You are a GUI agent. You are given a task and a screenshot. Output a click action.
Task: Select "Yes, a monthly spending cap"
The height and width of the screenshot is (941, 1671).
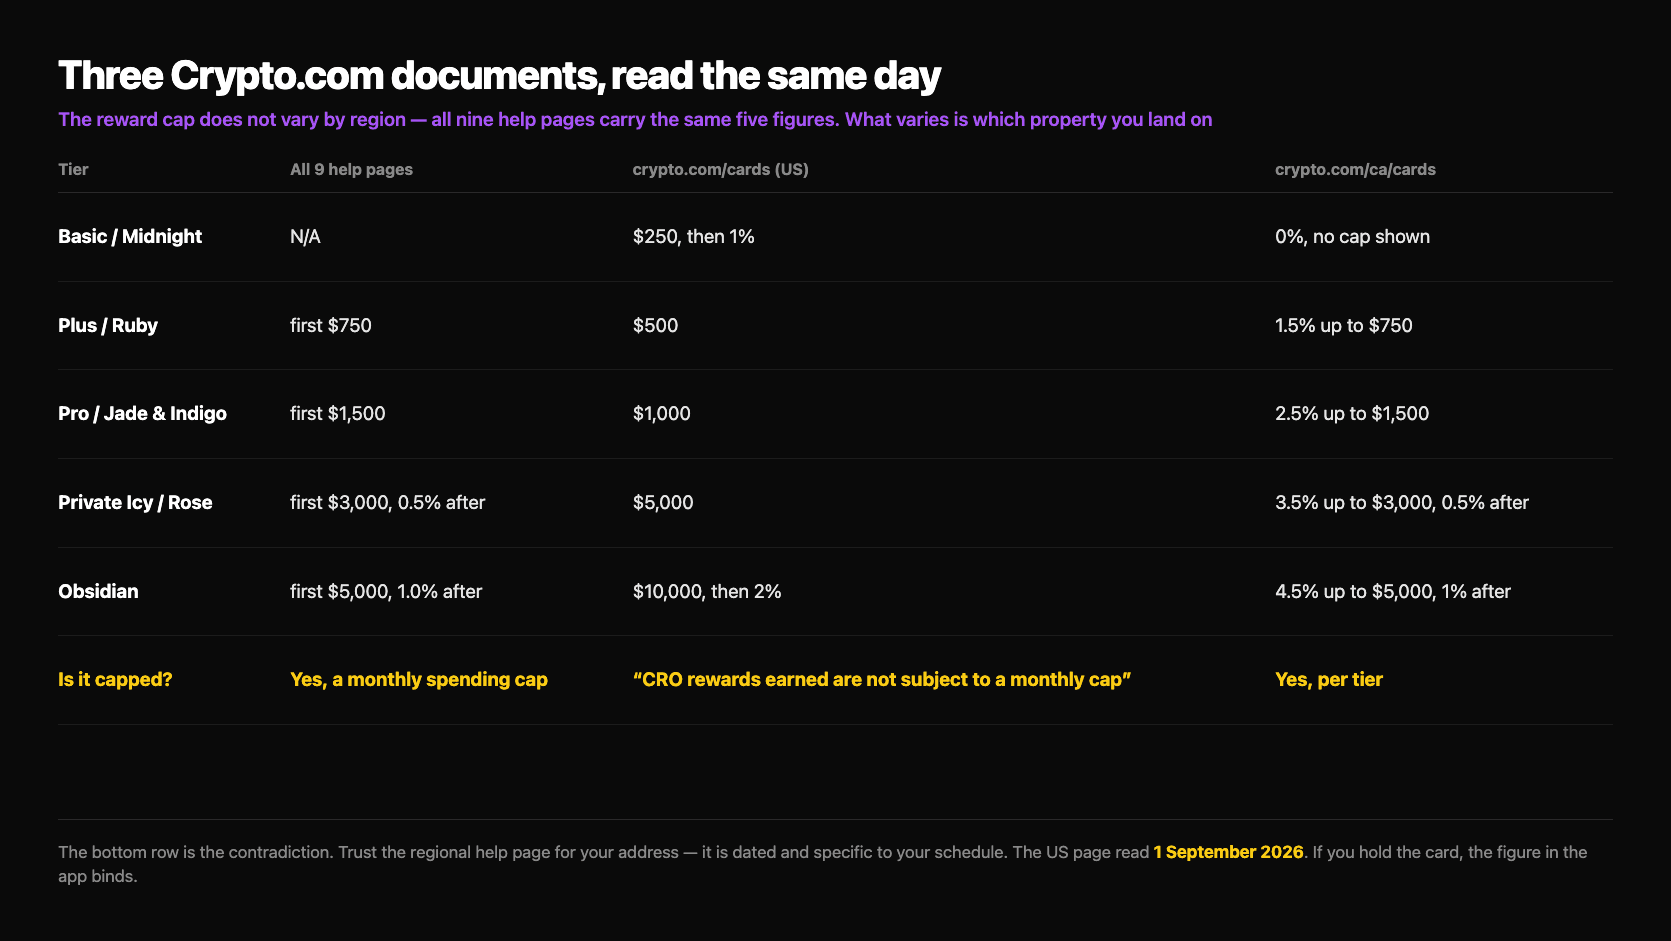(x=419, y=680)
